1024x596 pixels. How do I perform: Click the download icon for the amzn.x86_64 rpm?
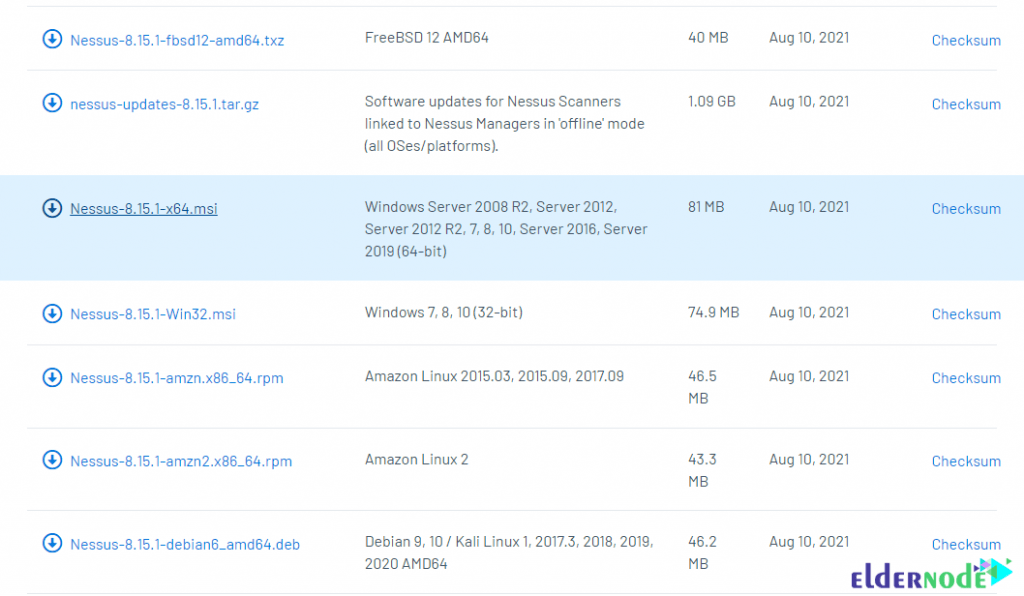pyautogui.click(x=51, y=378)
